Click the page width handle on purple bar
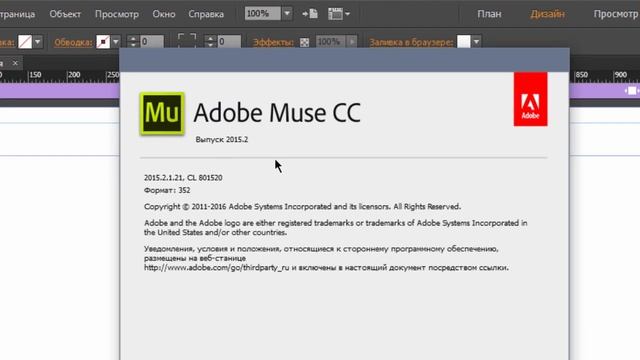This screenshot has height=360, width=640. [632, 91]
